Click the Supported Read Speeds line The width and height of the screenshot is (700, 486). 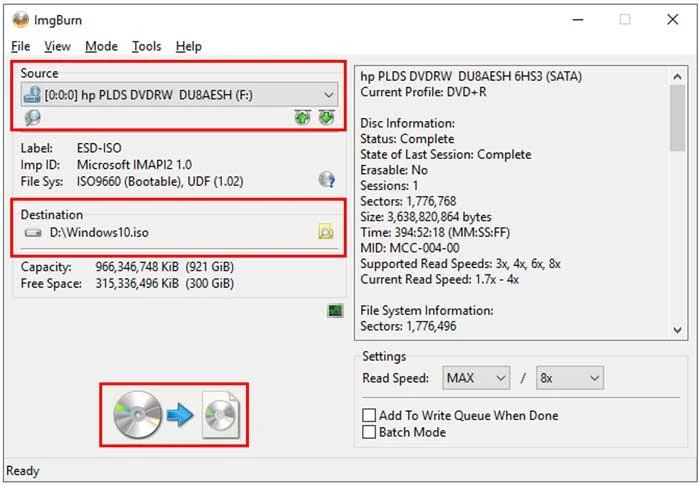click(460, 264)
